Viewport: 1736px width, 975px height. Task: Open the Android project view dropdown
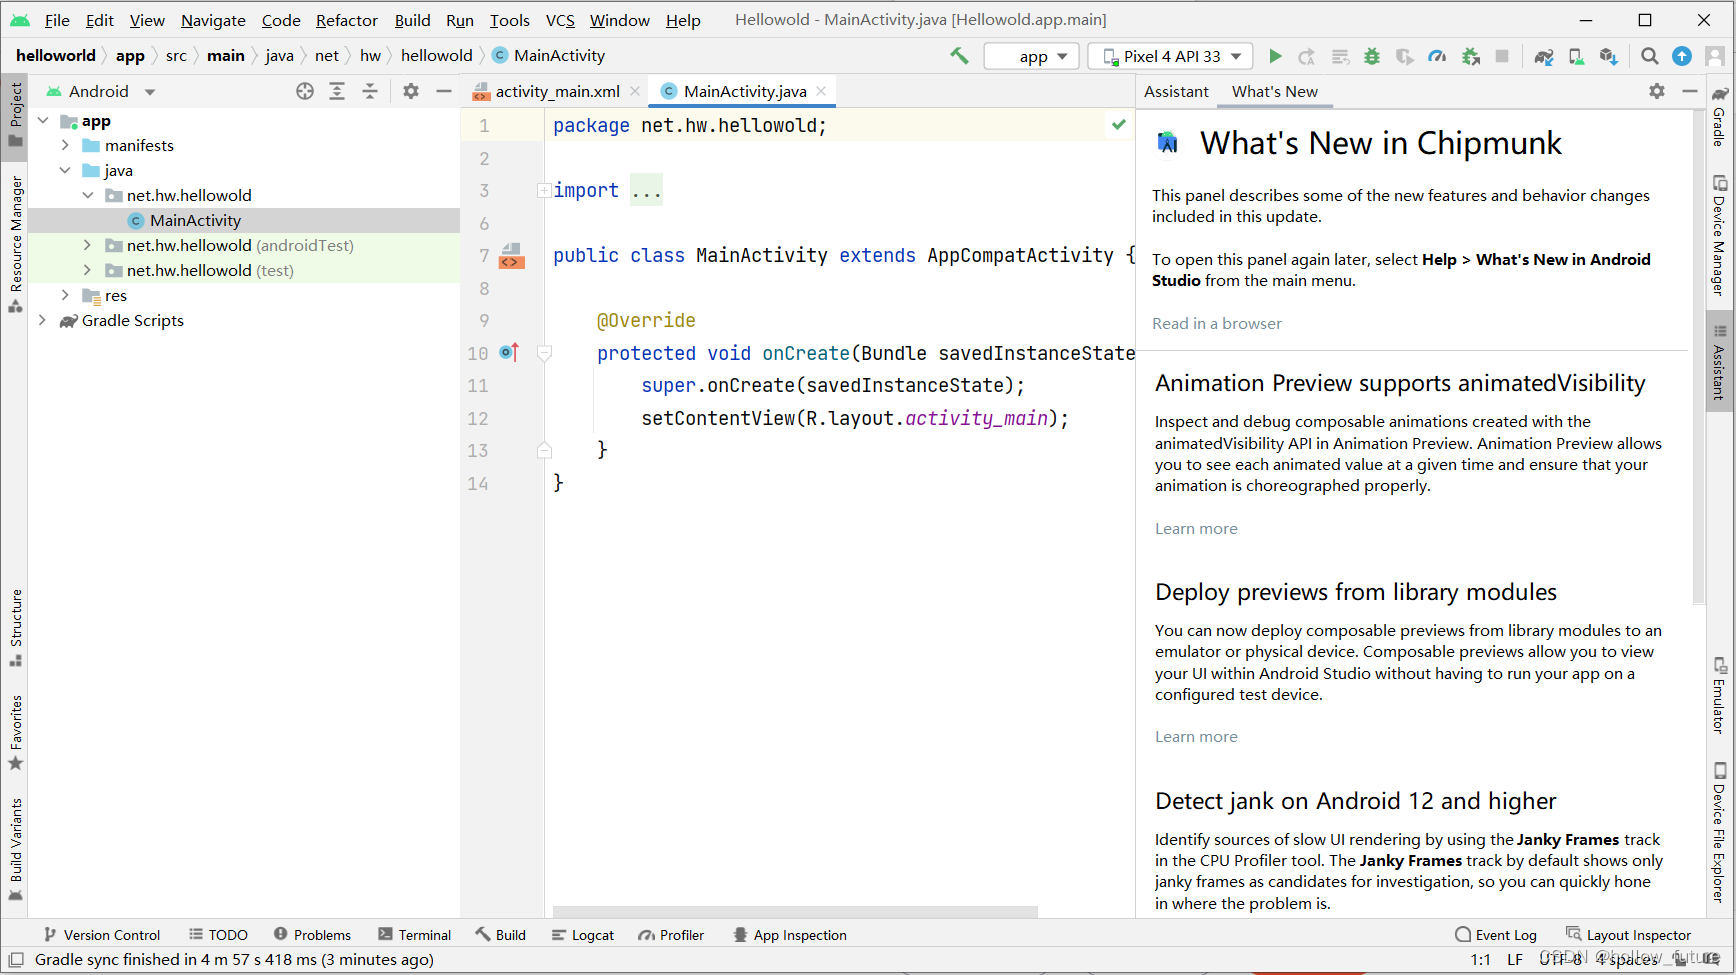101,91
